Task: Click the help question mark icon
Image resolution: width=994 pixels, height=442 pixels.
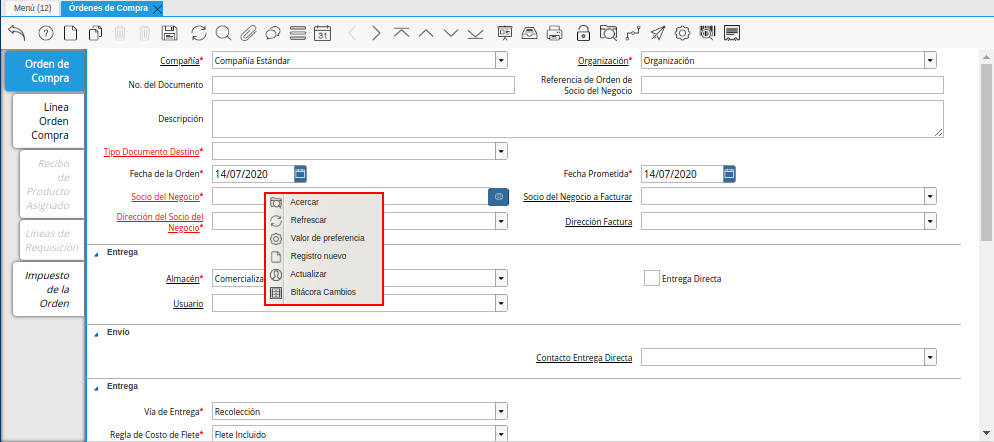Action: pos(45,33)
